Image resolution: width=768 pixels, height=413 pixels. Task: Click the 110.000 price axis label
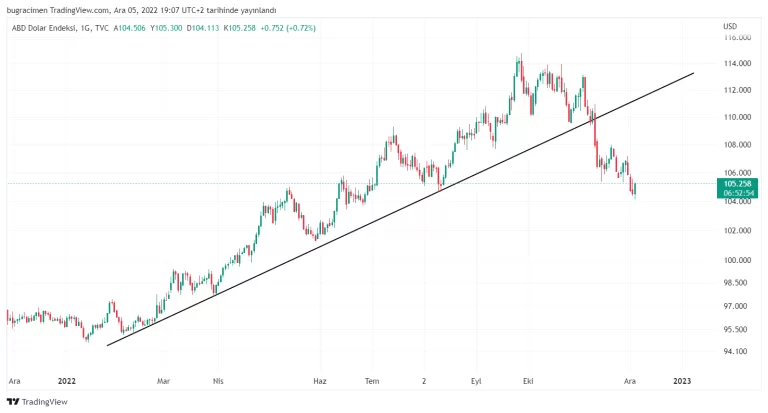coord(737,117)
